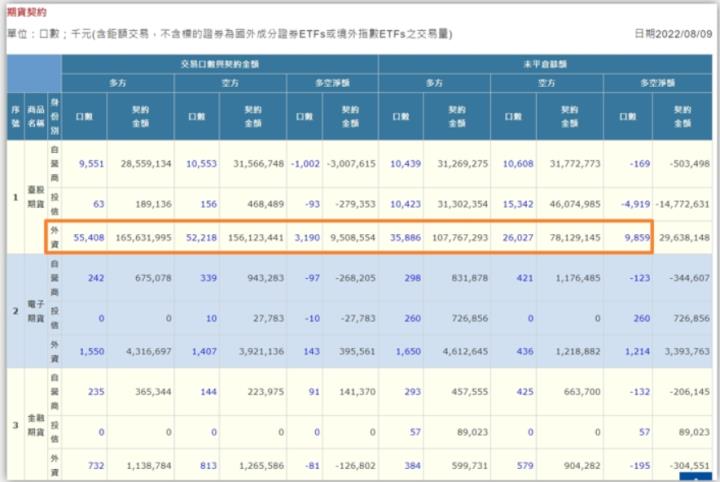Click the 未平倉餘額 column group header
Viewport: 720px width, 482px height.
click(549, 64)
